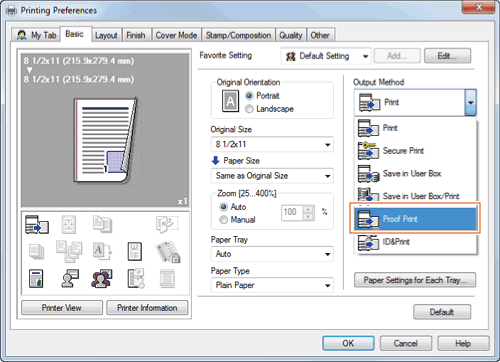The image size is (500, 362).
Task: Open the Paper Type Plain Paper dropdown
Action: [x=272, y=285]
